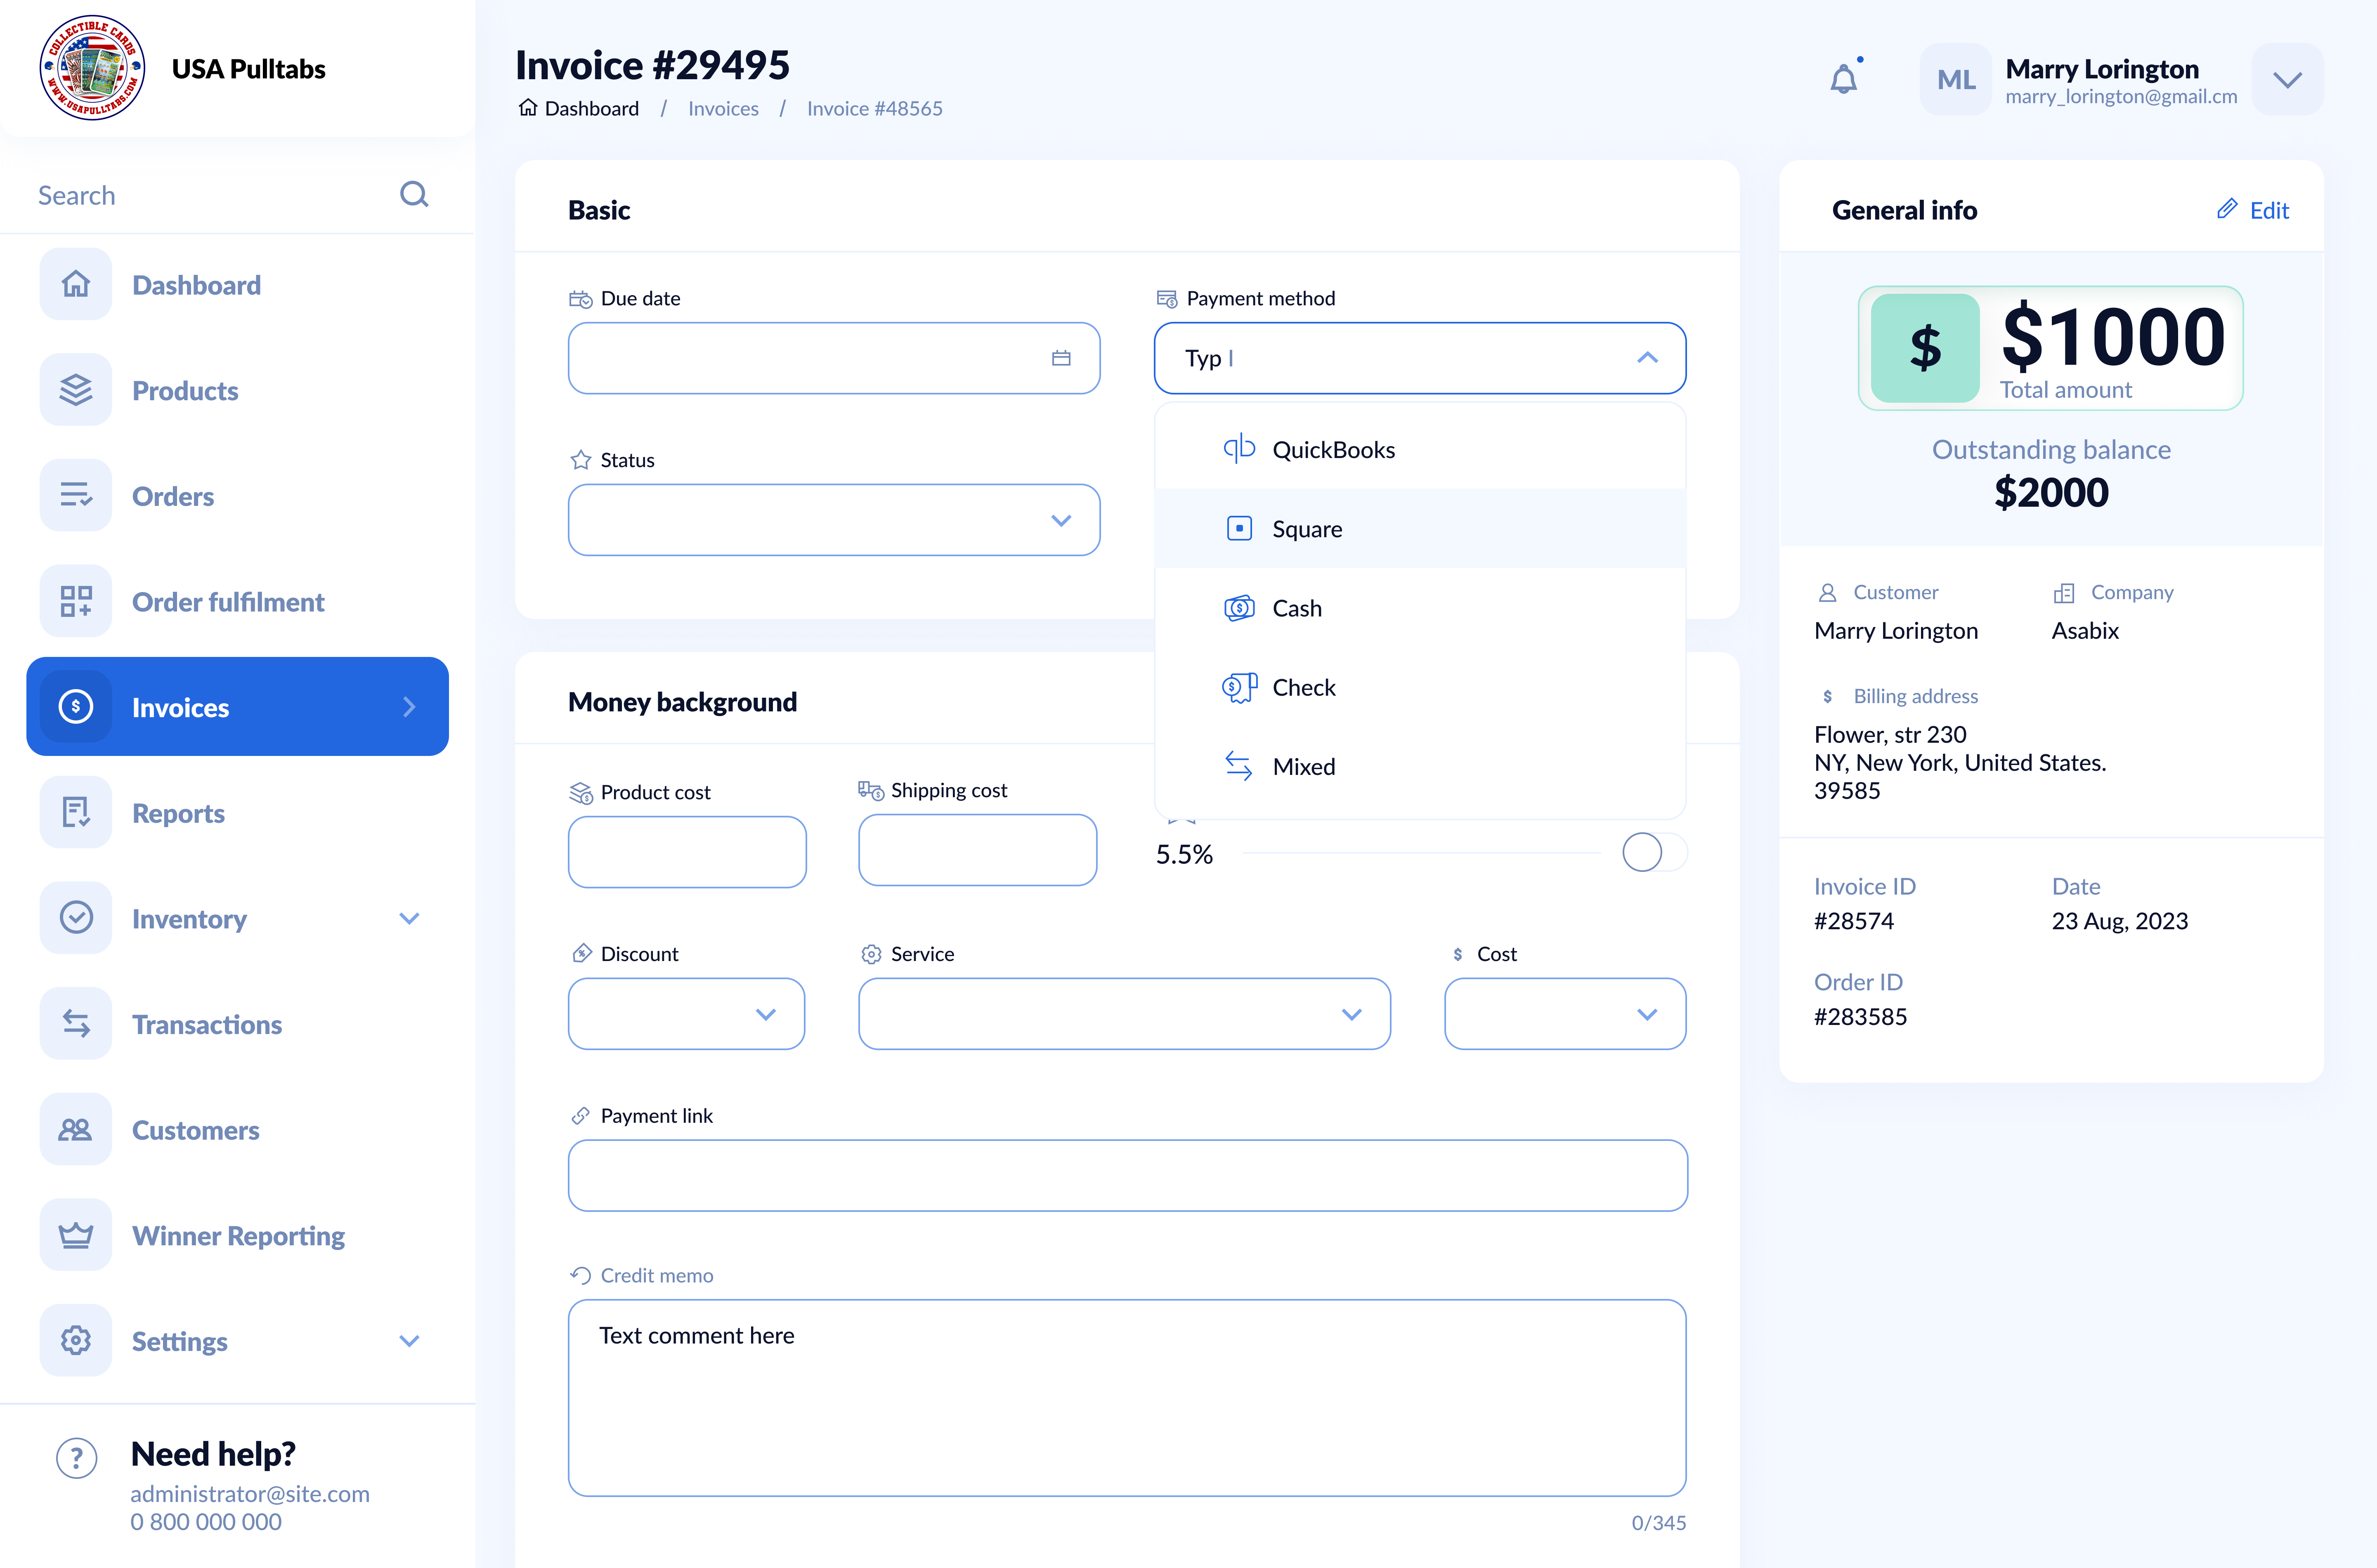The width and height of the screenshot is (2377, 1568).
Task: Open the Invoices breadcrumb link
Action: 723,108
